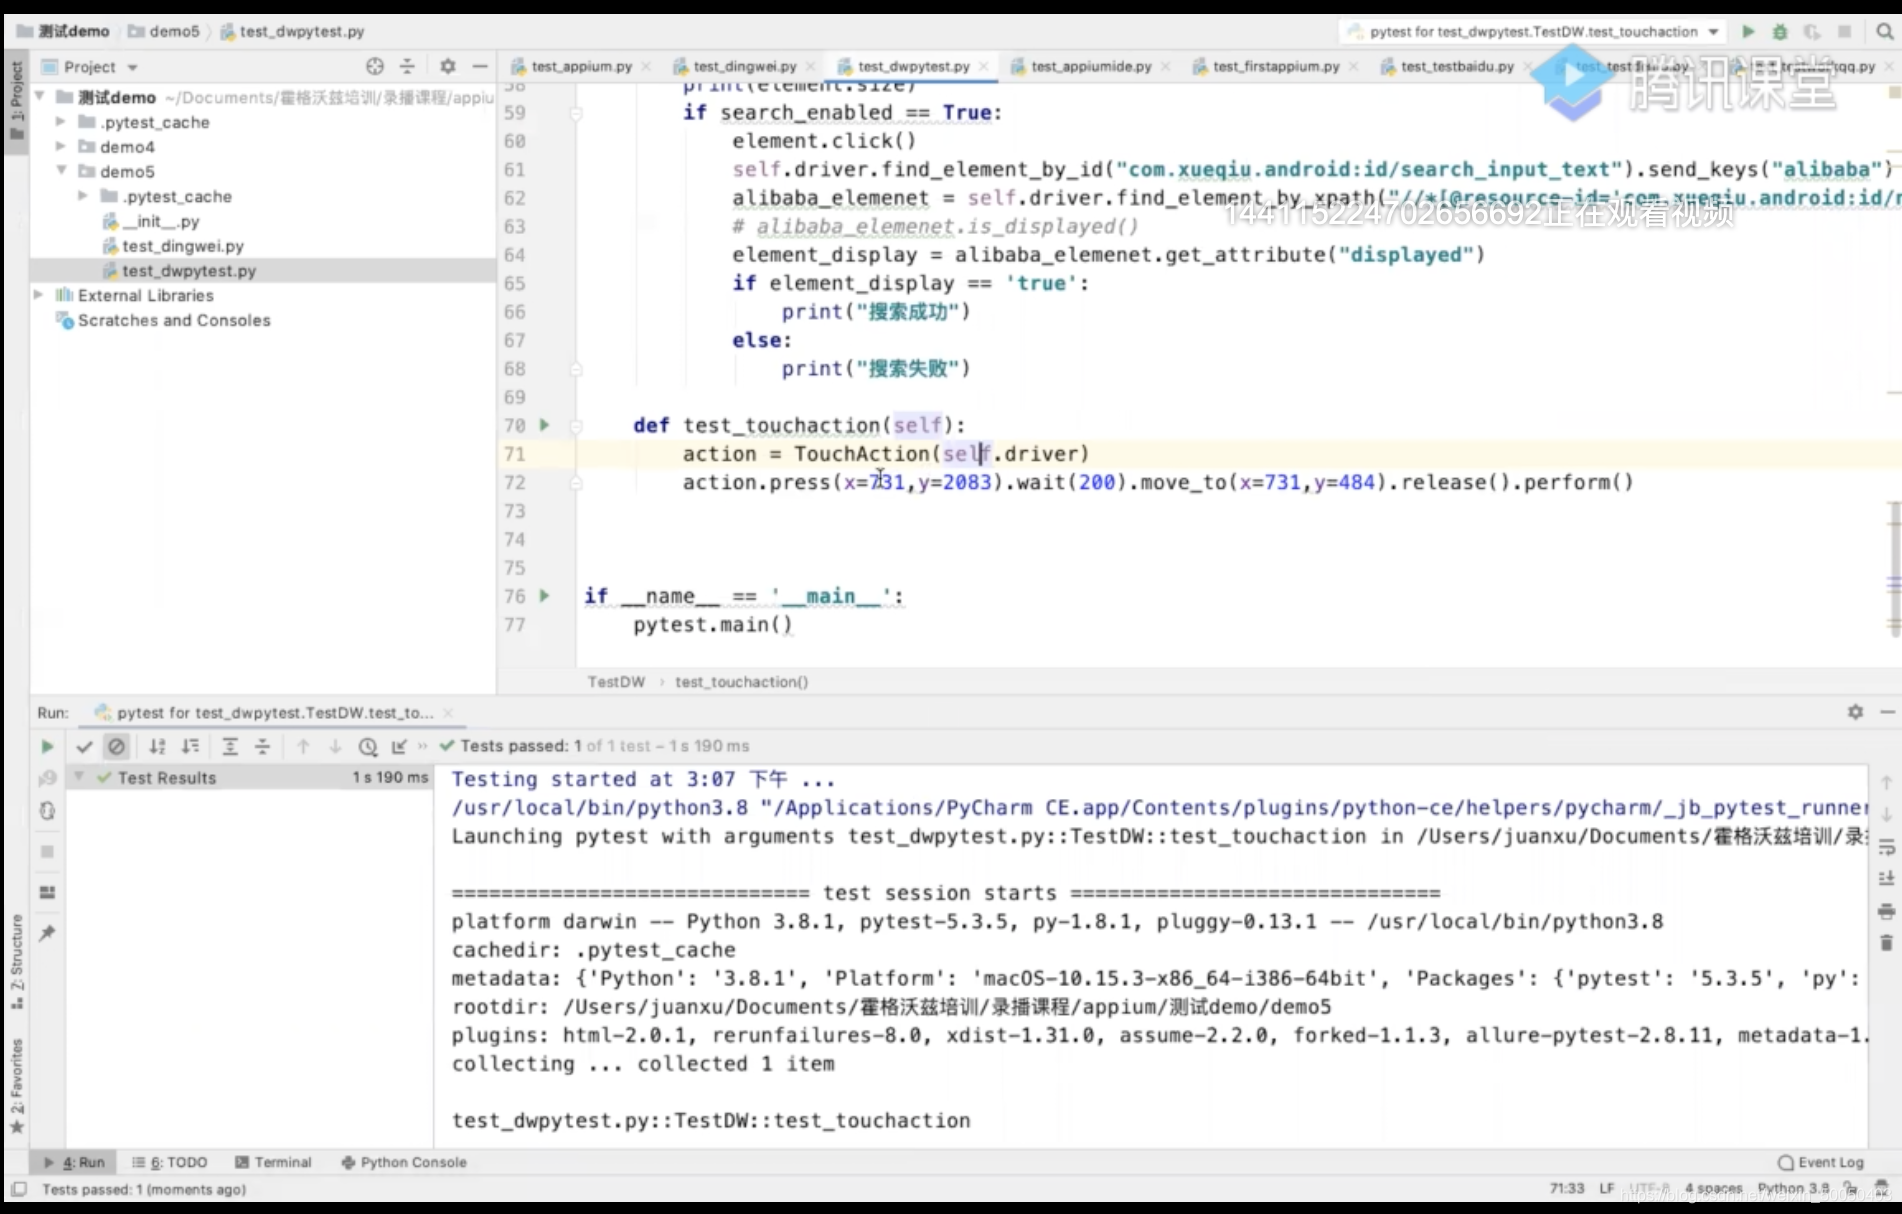Image resolution: width=1902 pixels, height=1214 pixels.
Task: Open 2: Favorites side tool tab
Action: [16, 1086]
